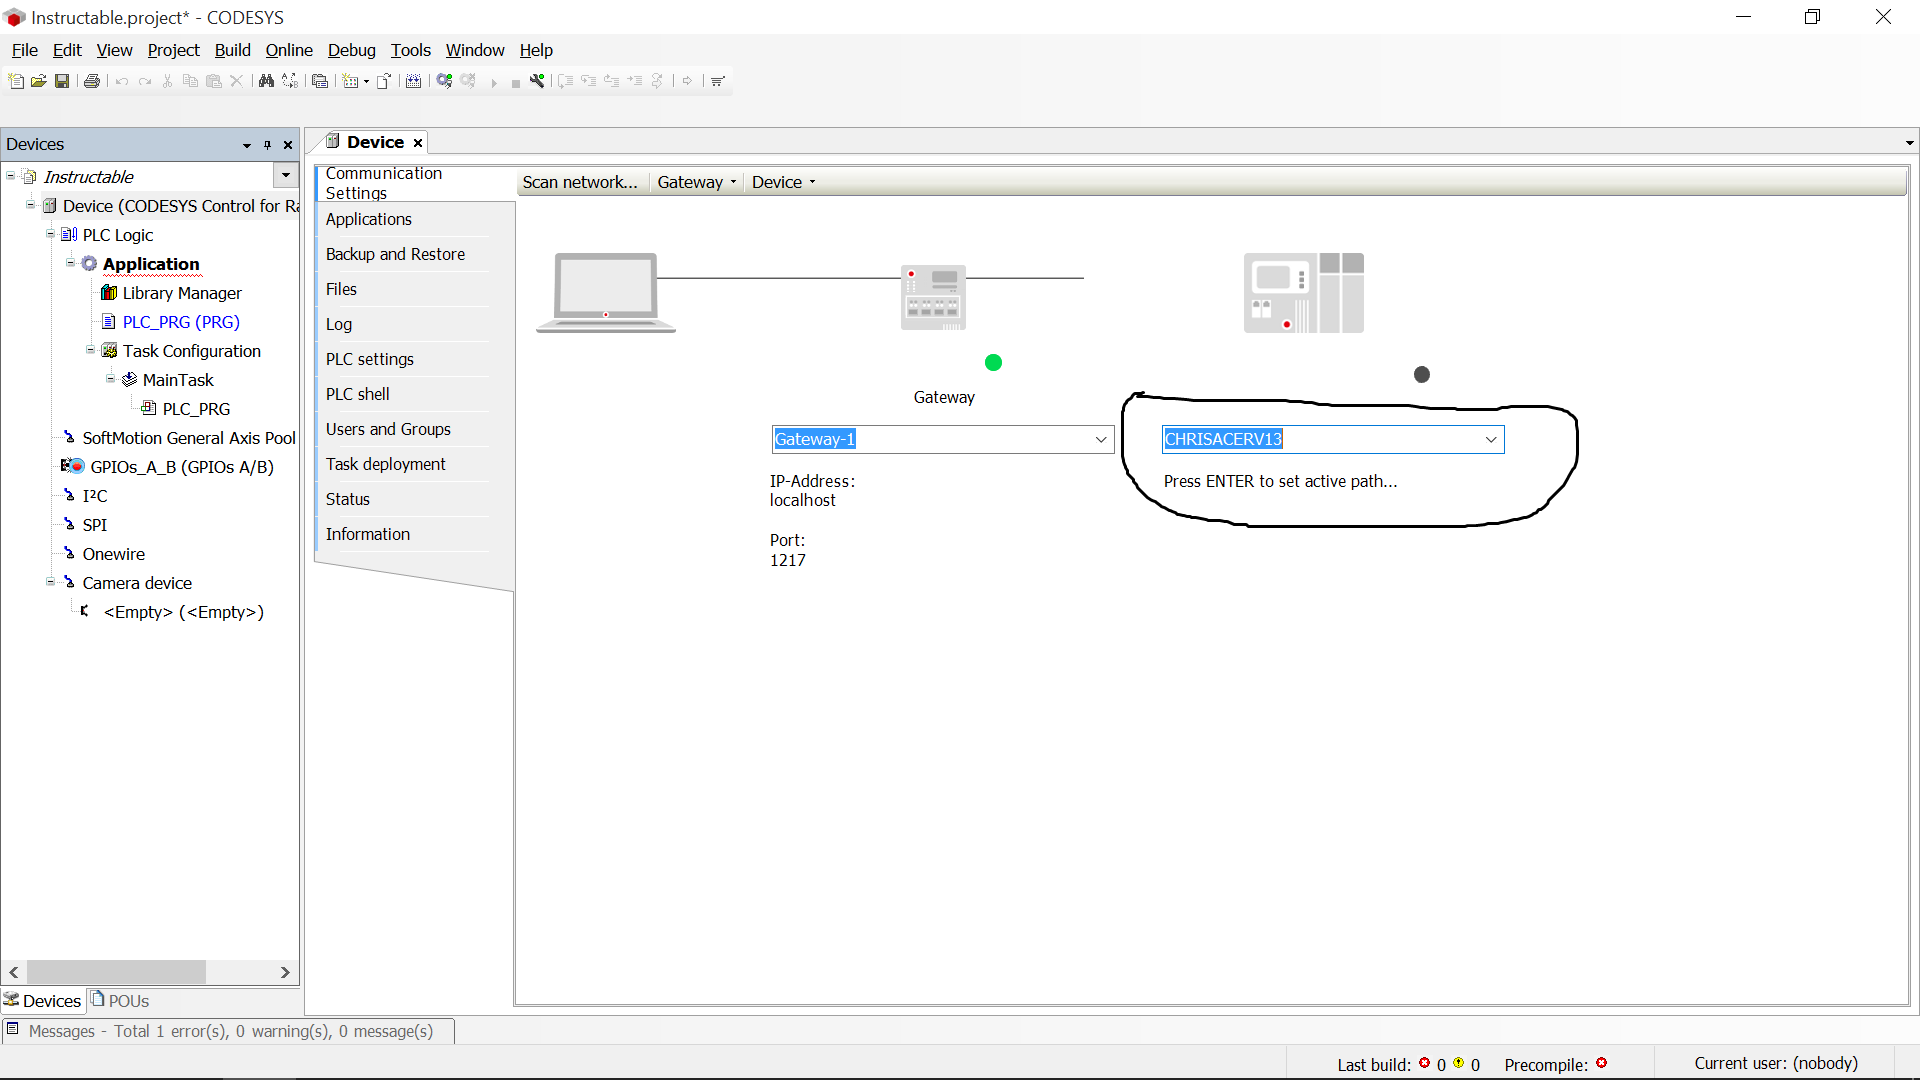The width and height of the screenshot is (1920, 1080).
Task: Select the Build icon in the toolbar
Action: [415, 81]
